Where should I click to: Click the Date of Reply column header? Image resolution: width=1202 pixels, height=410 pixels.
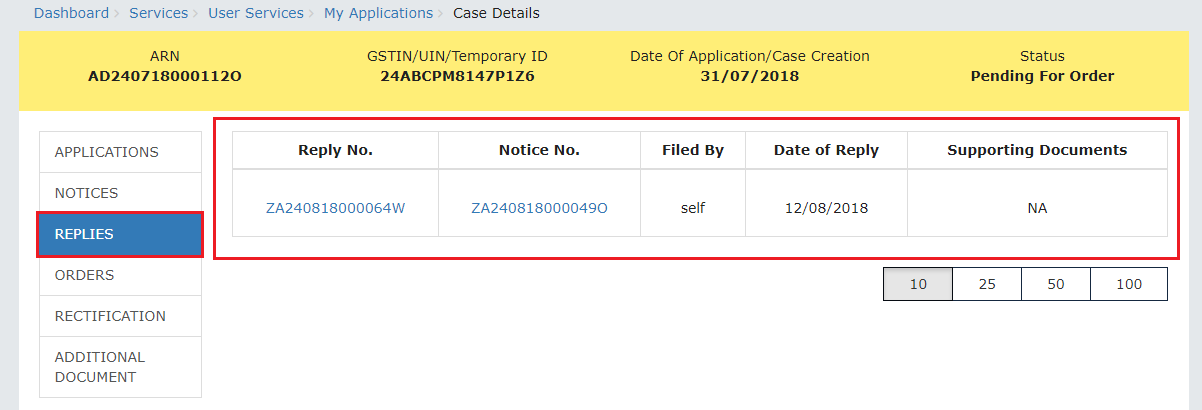pyautogui.click(x=826, y=150)
